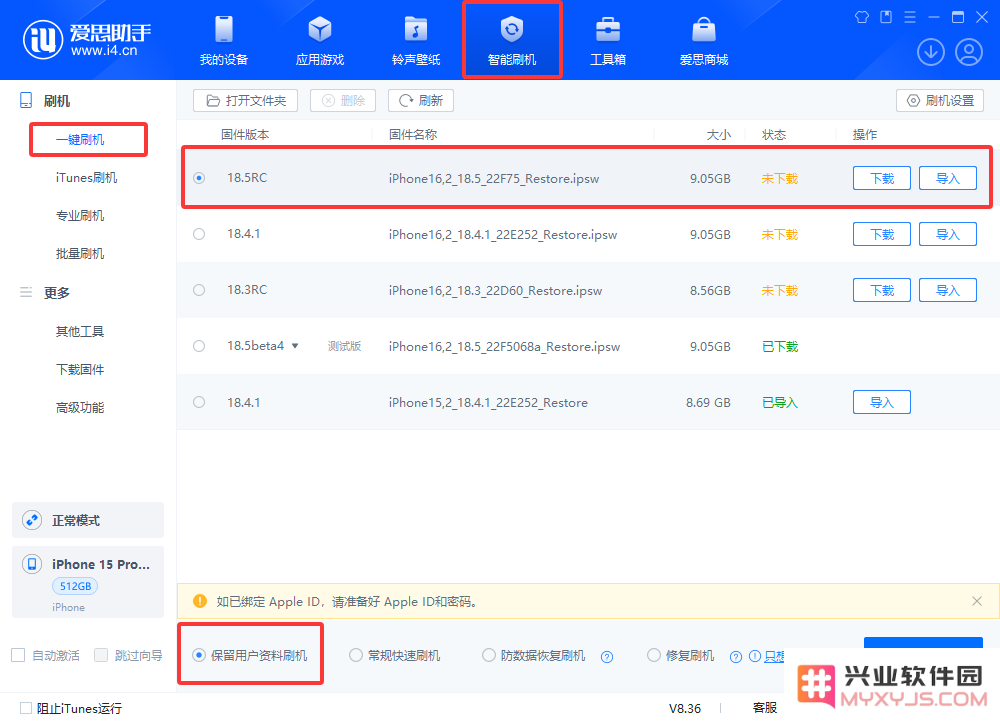Click the 512GB storage badge
The height and width of the screenshot is (723, 1000).
(x=75, y=586)
